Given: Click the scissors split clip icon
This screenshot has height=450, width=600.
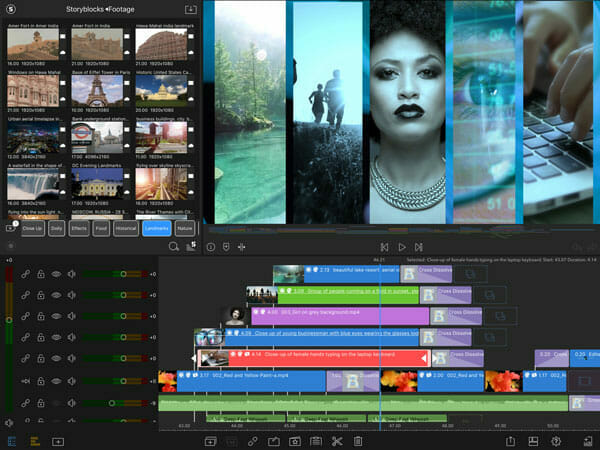Looking at the screenshot, I should point(337,441).
